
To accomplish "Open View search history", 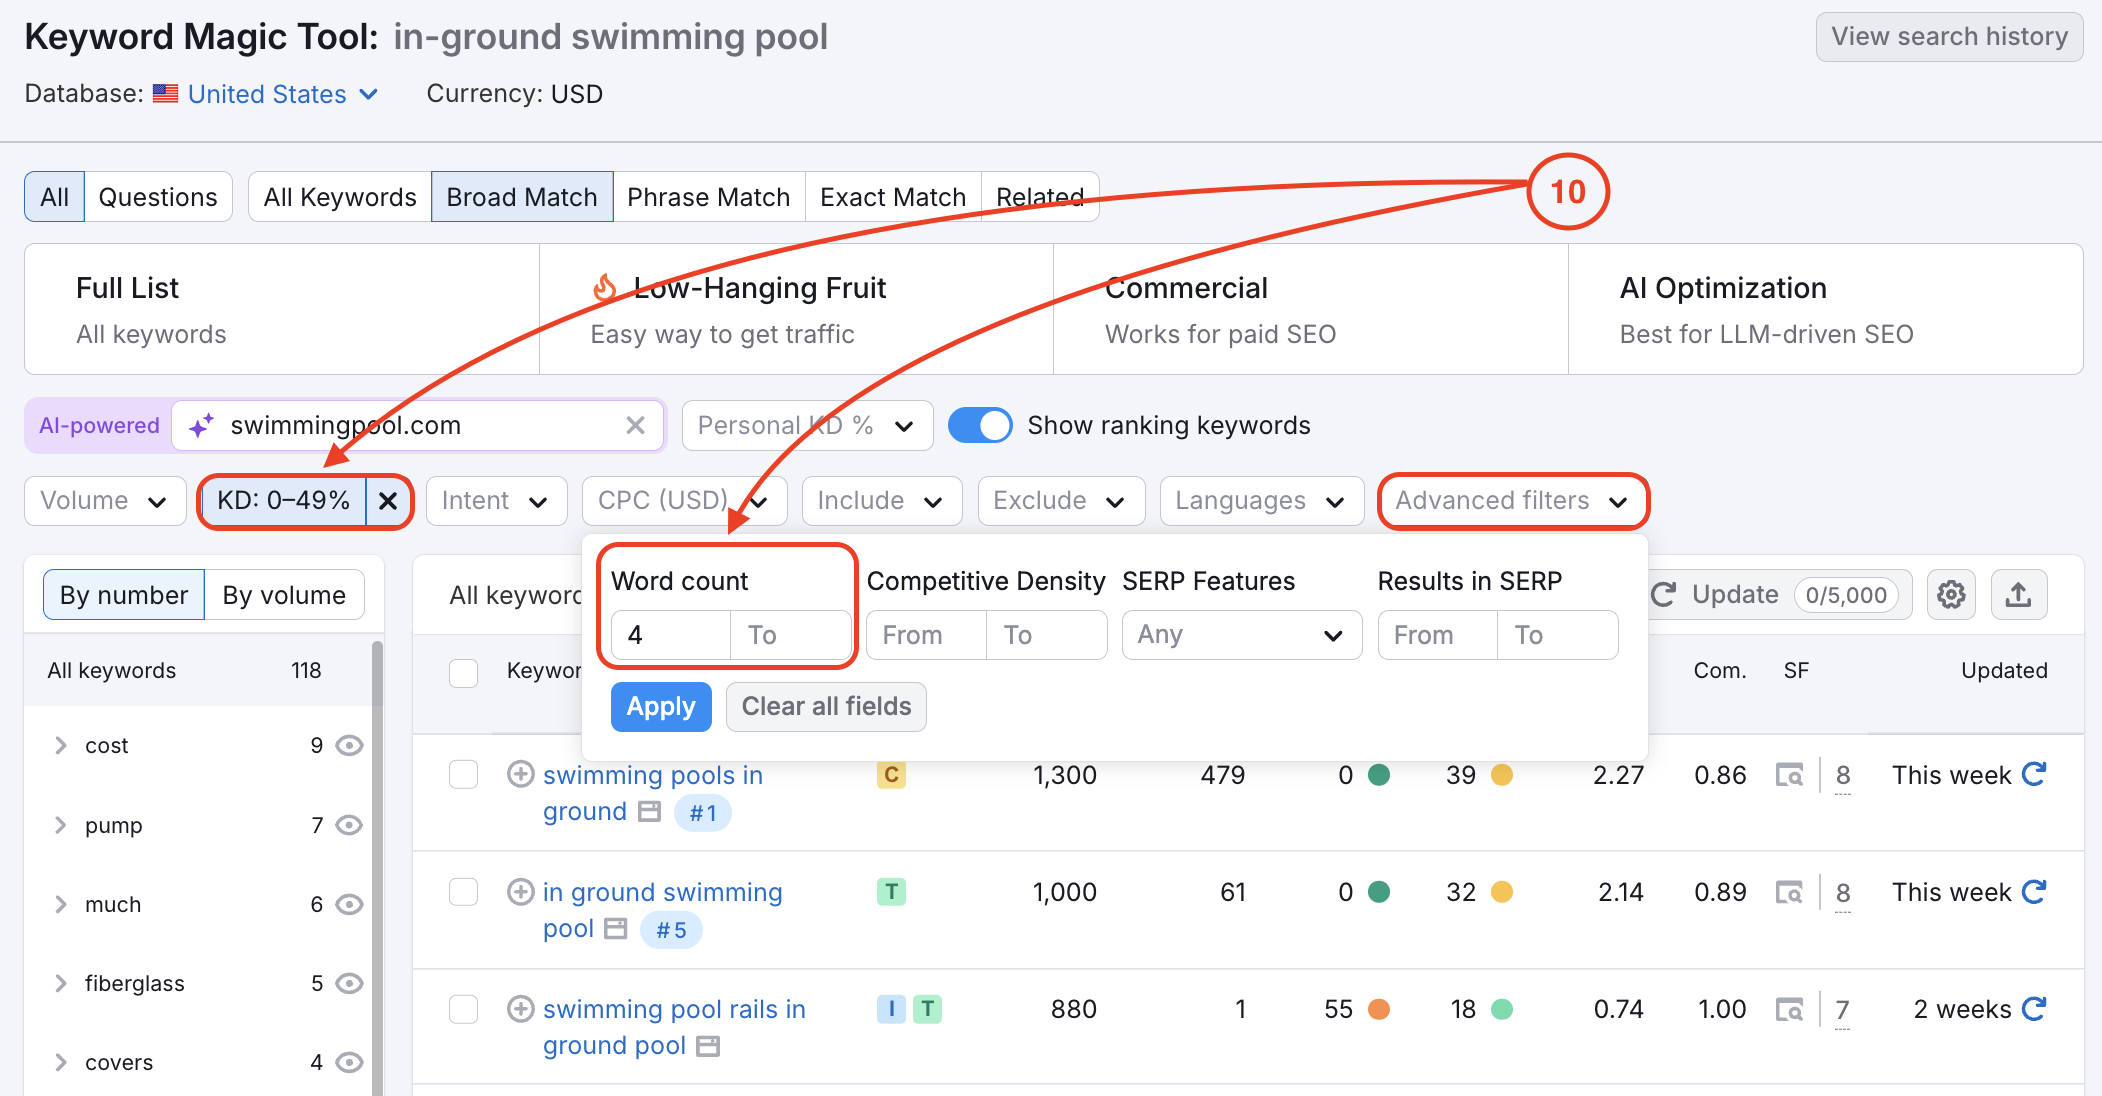I will click(1948, 36).
